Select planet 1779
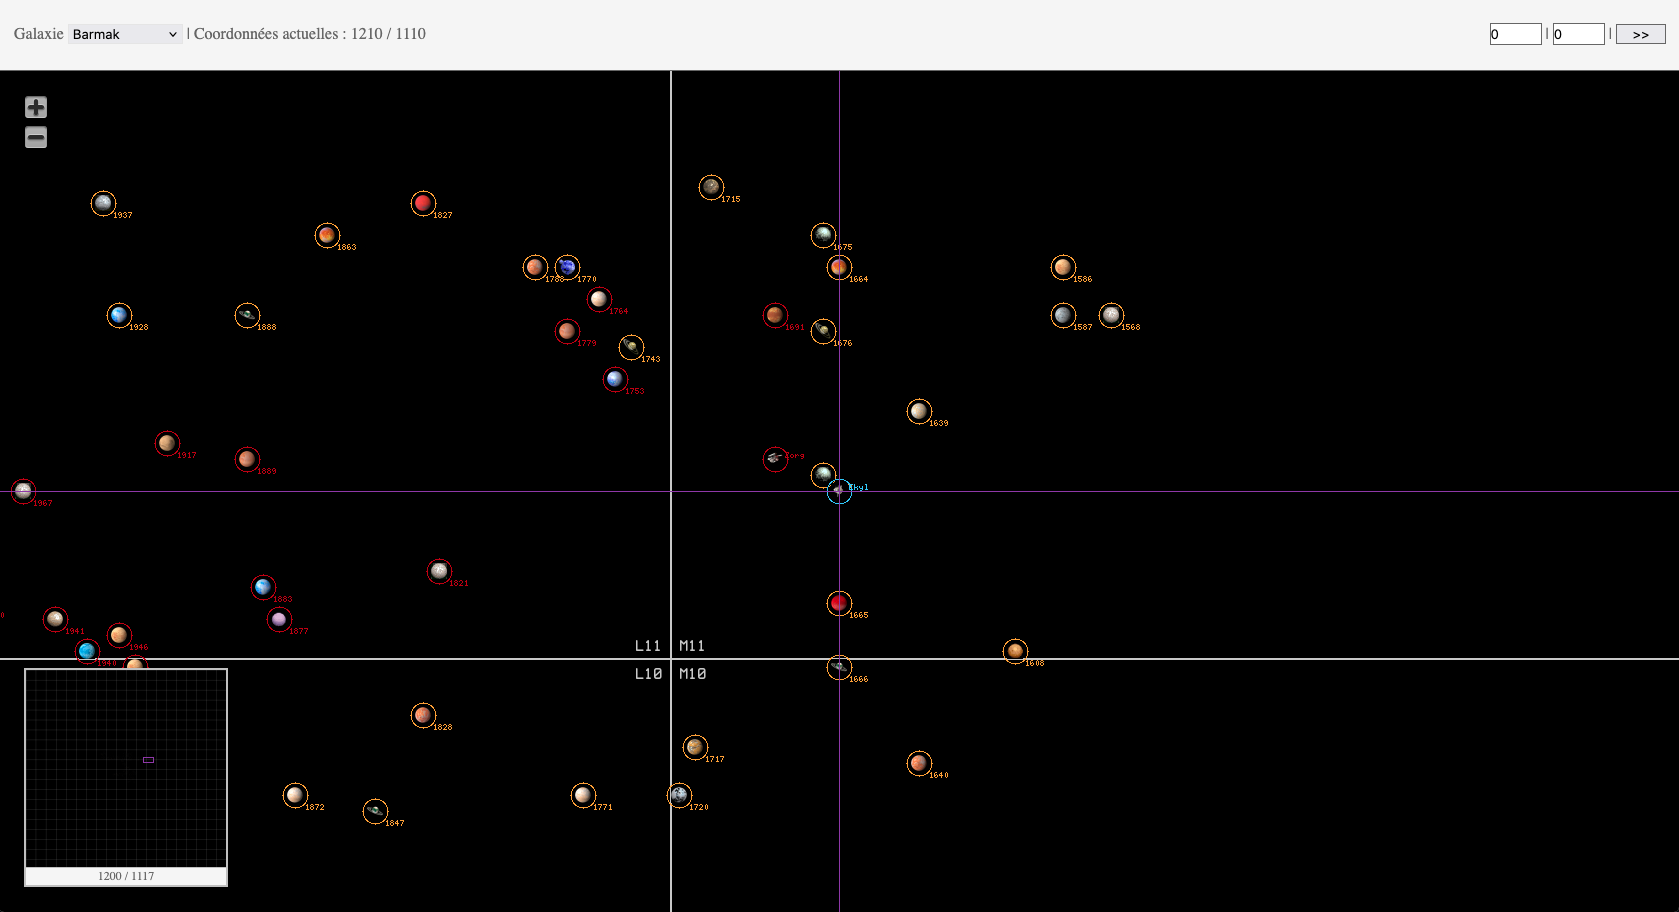Viewport: 1679px width, 912px height. [567, 331]
